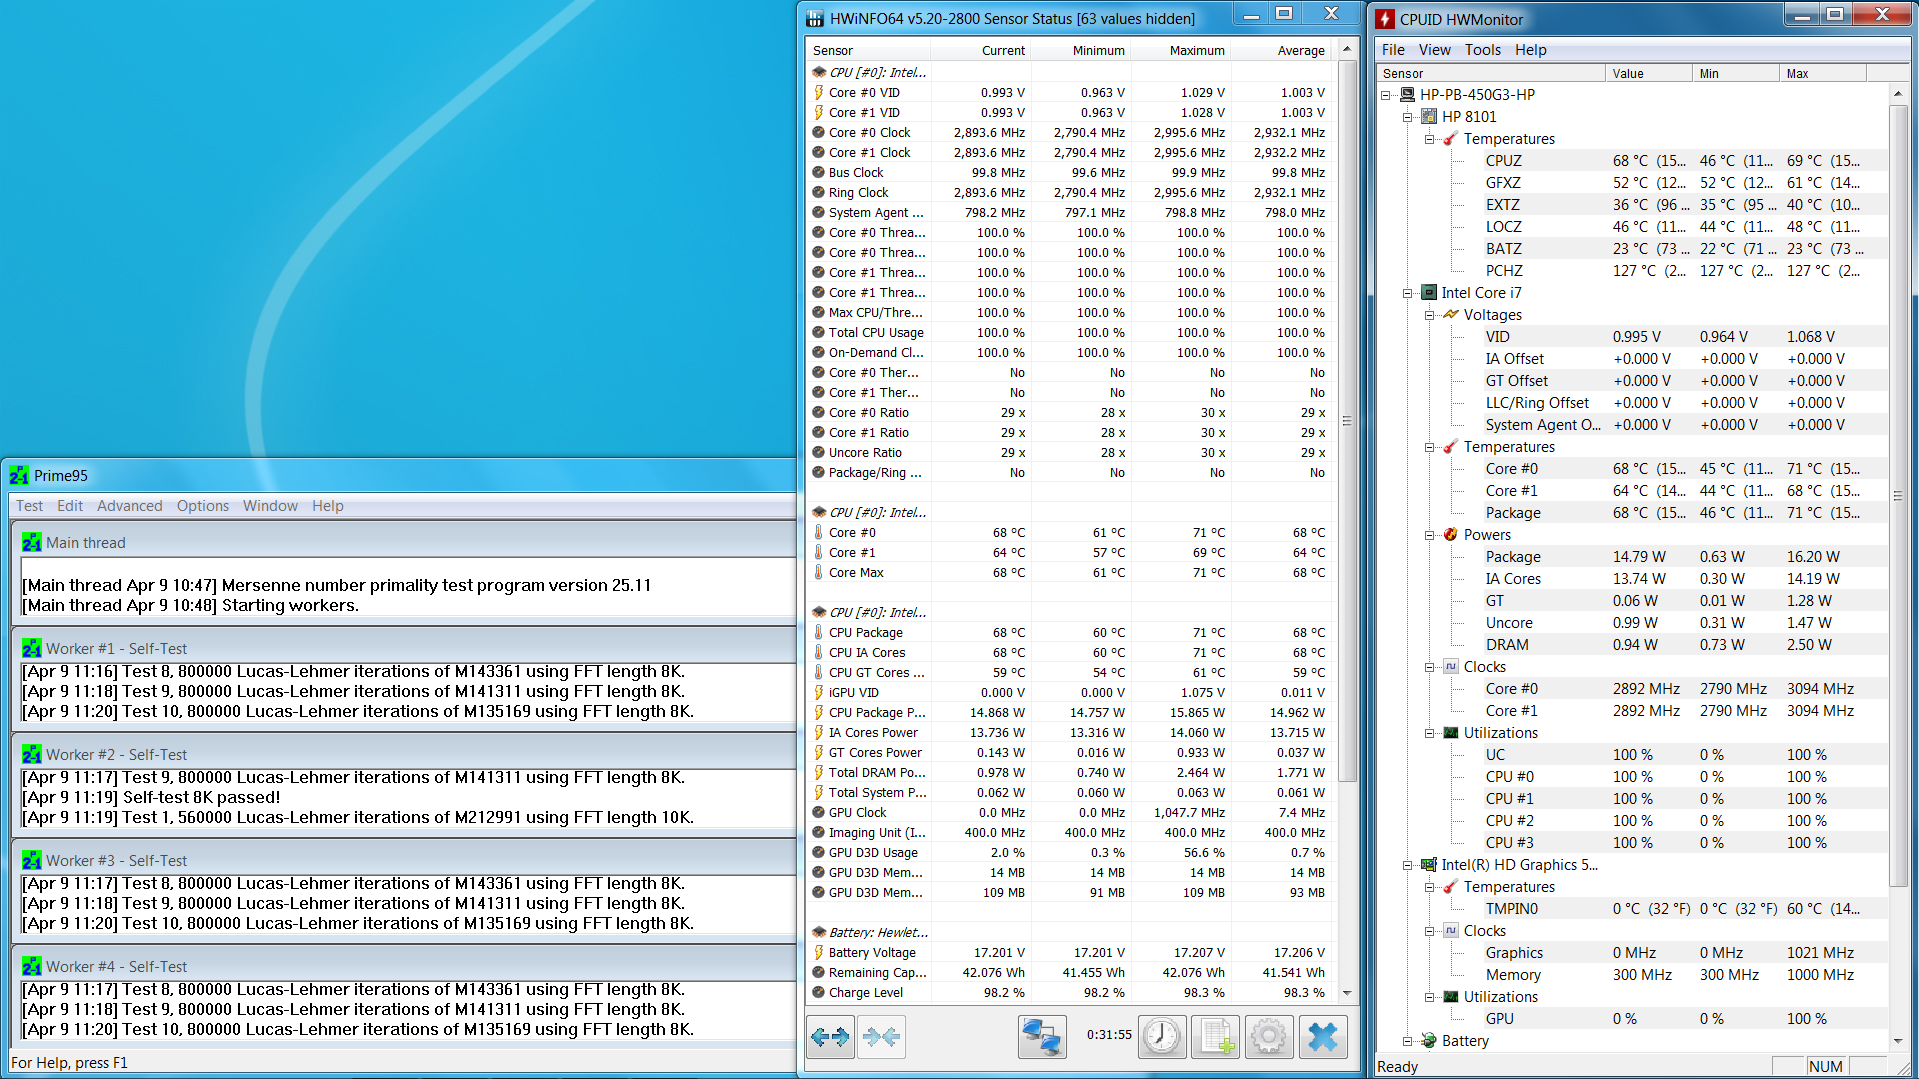Click HWiNFO expand columns arrows button
This screenshot has width=1919, height=1079.
pyautogui.click(x=830, y=1037)
